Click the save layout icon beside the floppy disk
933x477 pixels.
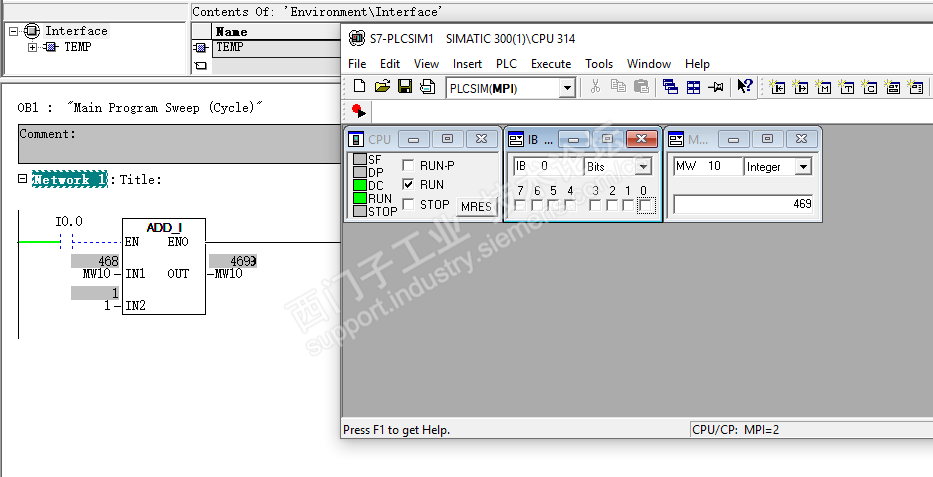point(427,87)
